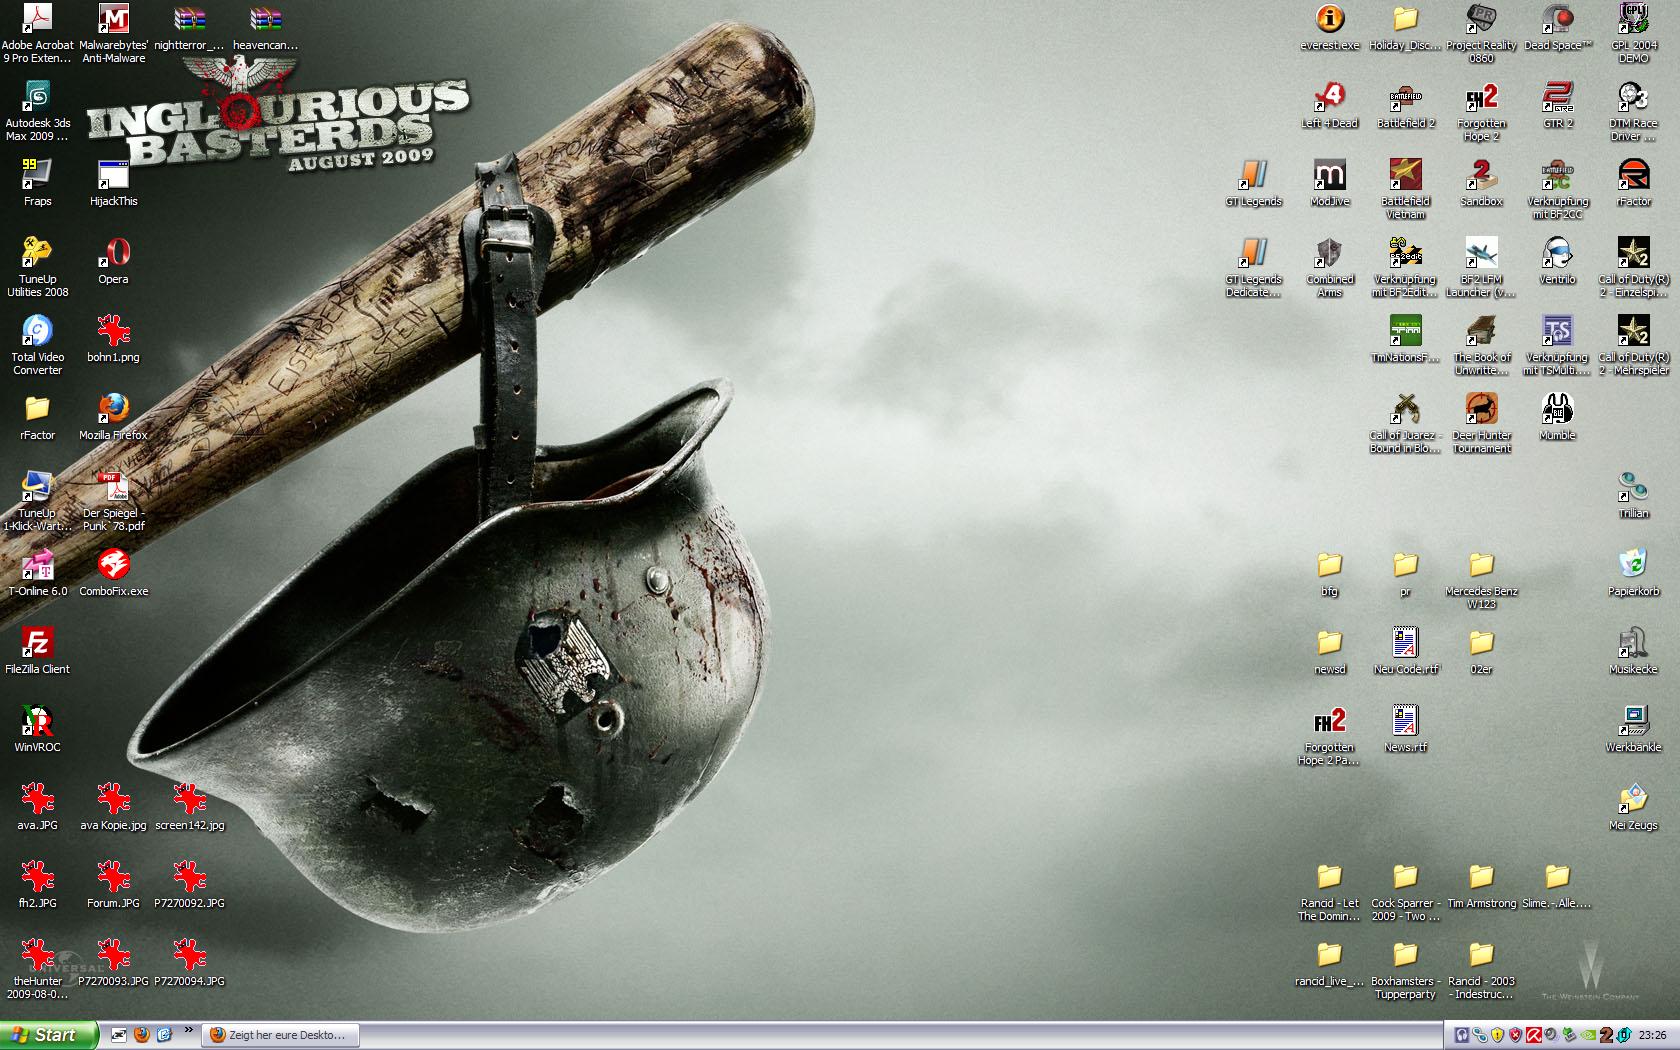The height and width of the screenshot is (1050, 1680).
Task: Start Left 4 Dead shortcut
Action: (x=1329, y=105)
